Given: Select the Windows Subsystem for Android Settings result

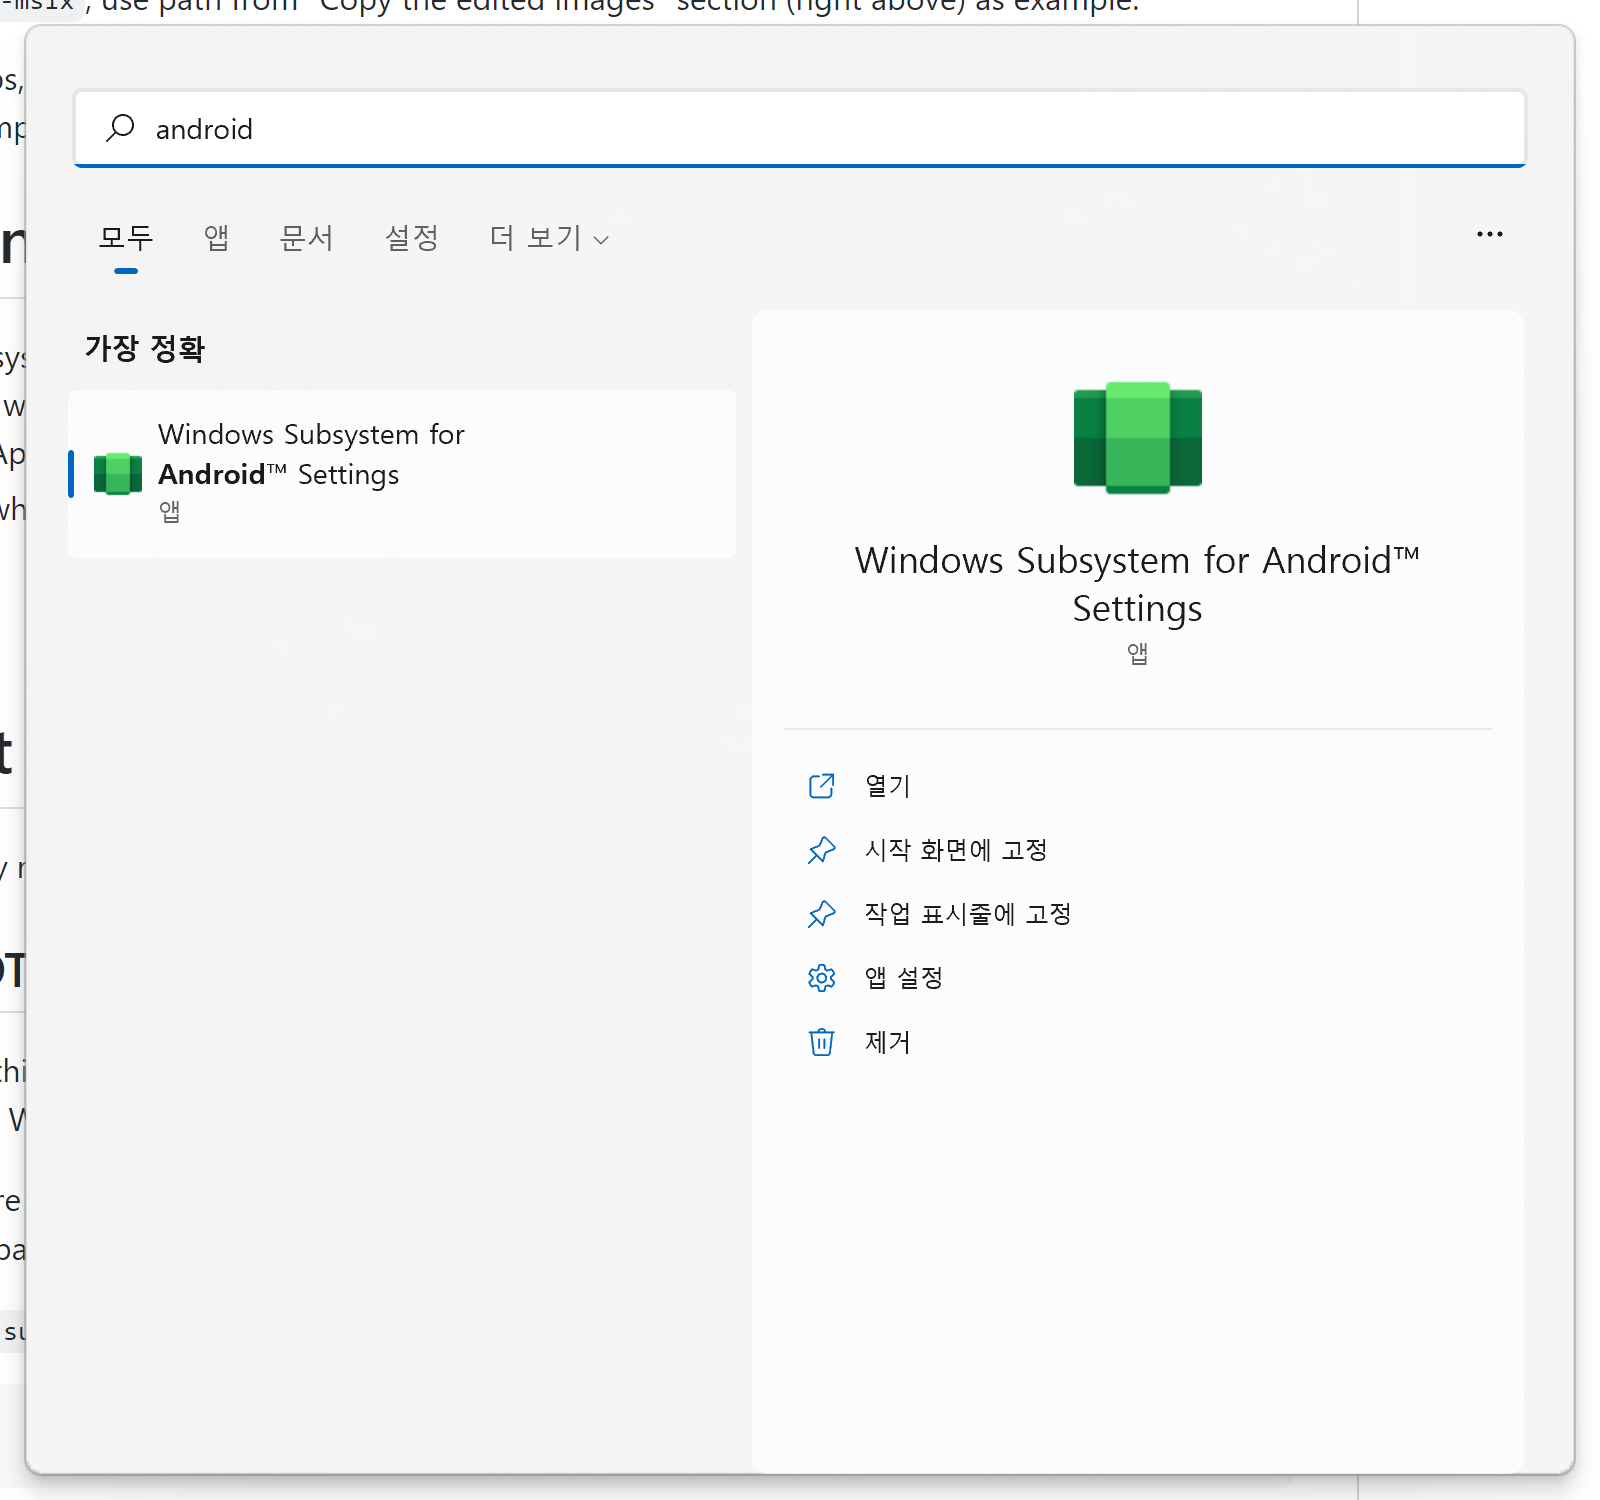Looking at the screenshot, I should pyautogui.click(x=402, y=474).
